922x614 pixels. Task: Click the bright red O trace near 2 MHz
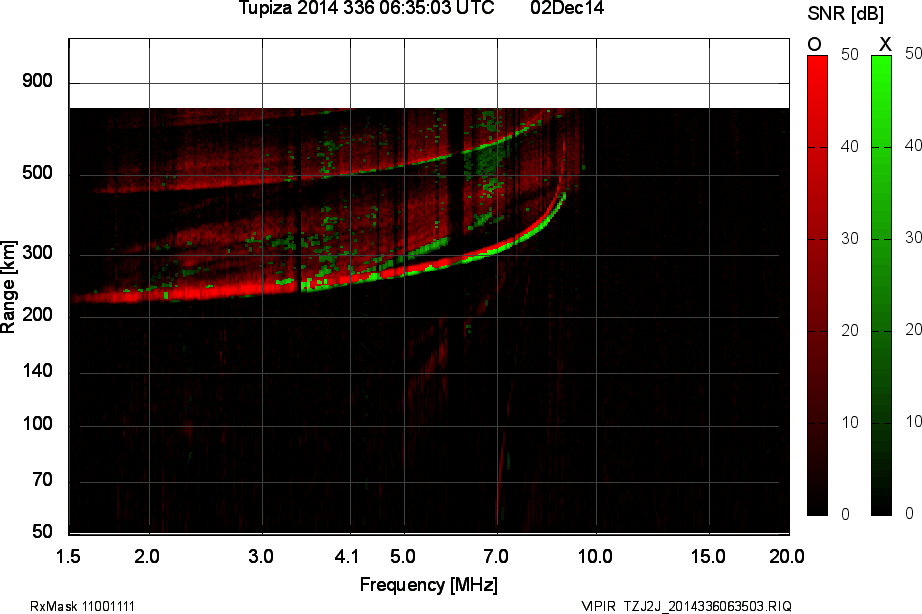150,293
